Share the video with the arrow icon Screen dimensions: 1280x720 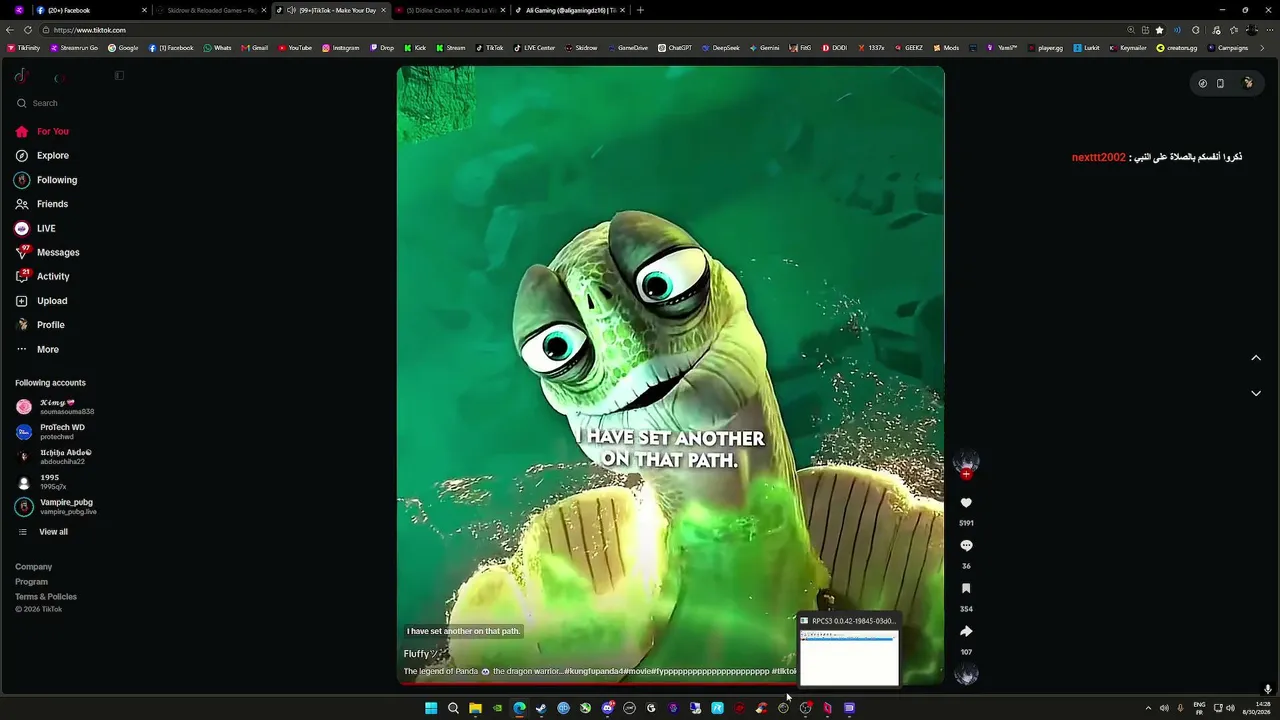pos(966,631)
